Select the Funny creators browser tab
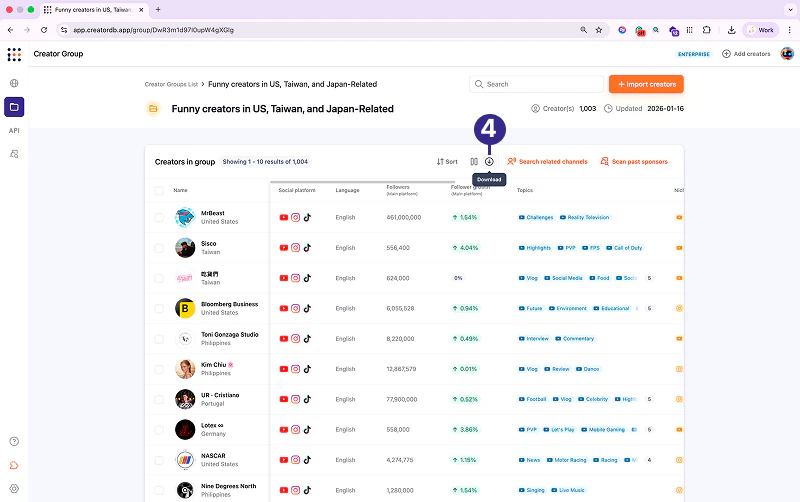The height and width of the screenshot is (502, 800). (94, 10)
